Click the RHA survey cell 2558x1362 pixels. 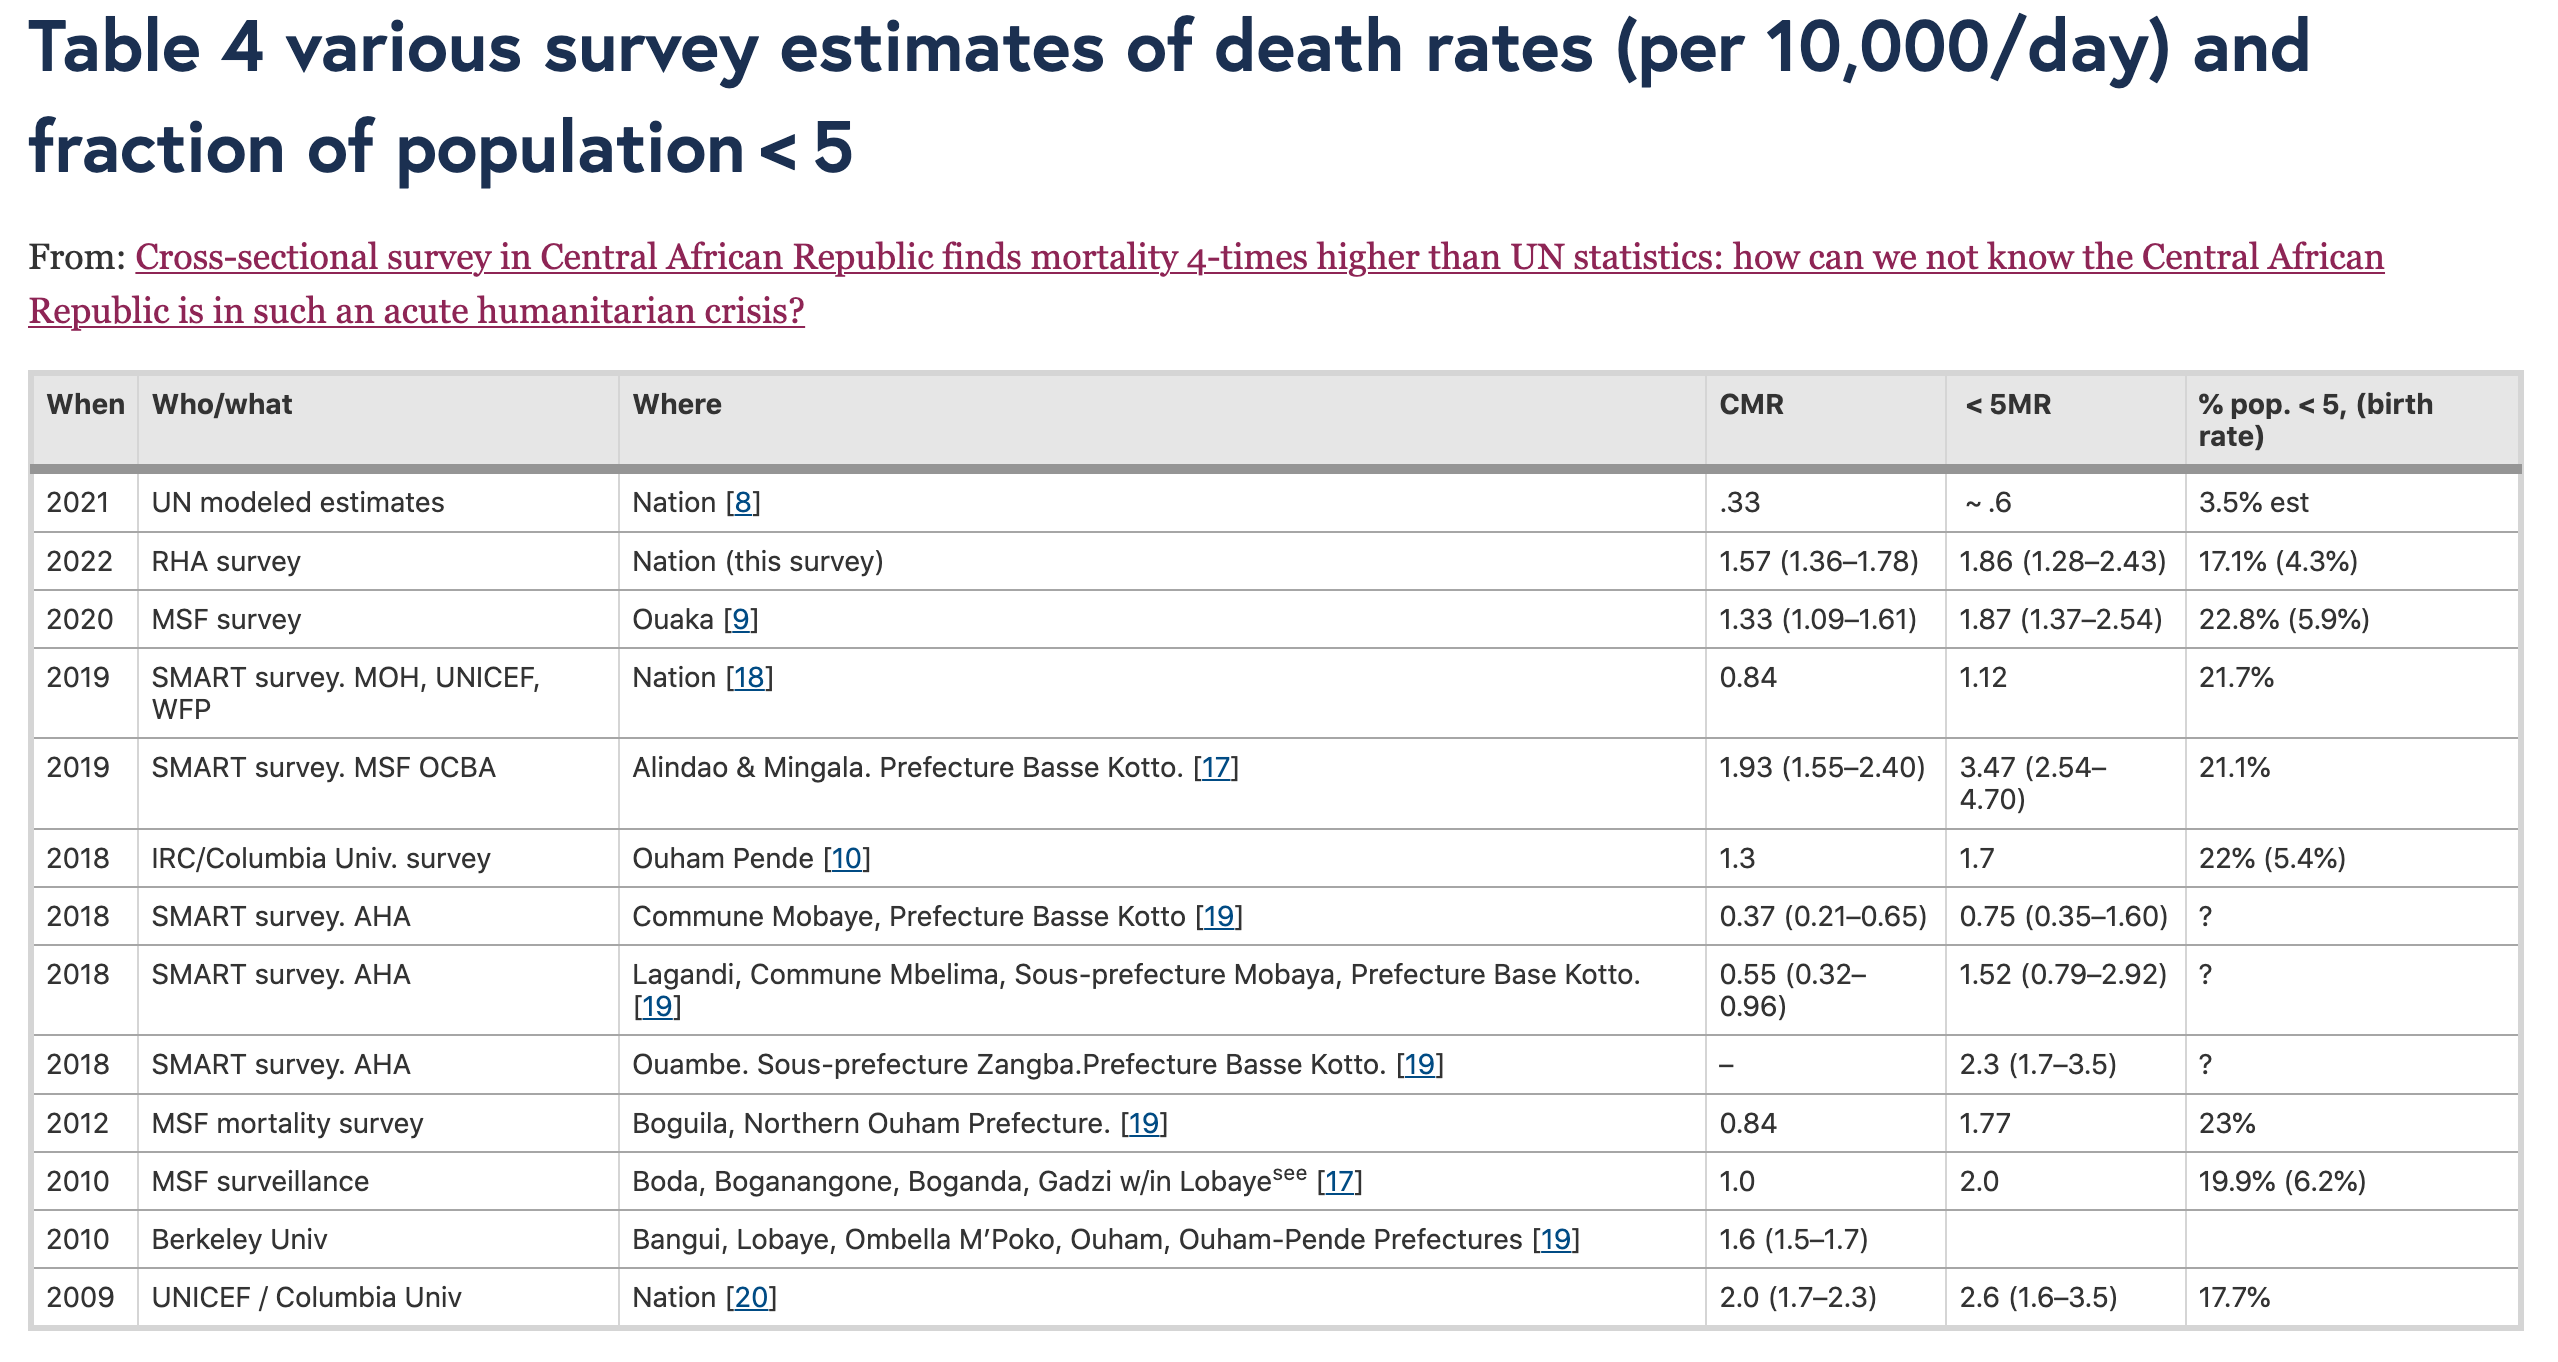(x=226, y=562)
